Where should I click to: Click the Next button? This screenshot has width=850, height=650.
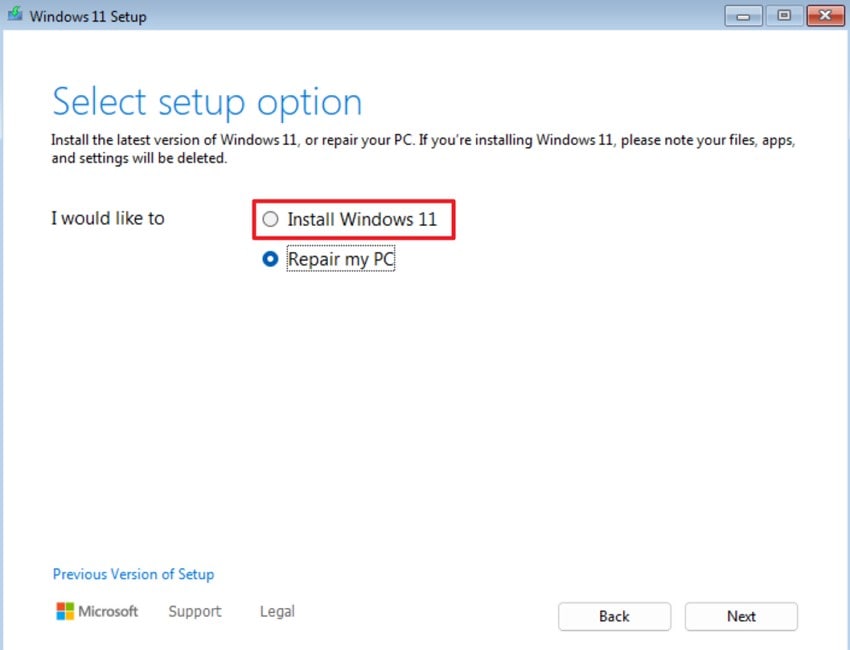[x=741, y=616]
